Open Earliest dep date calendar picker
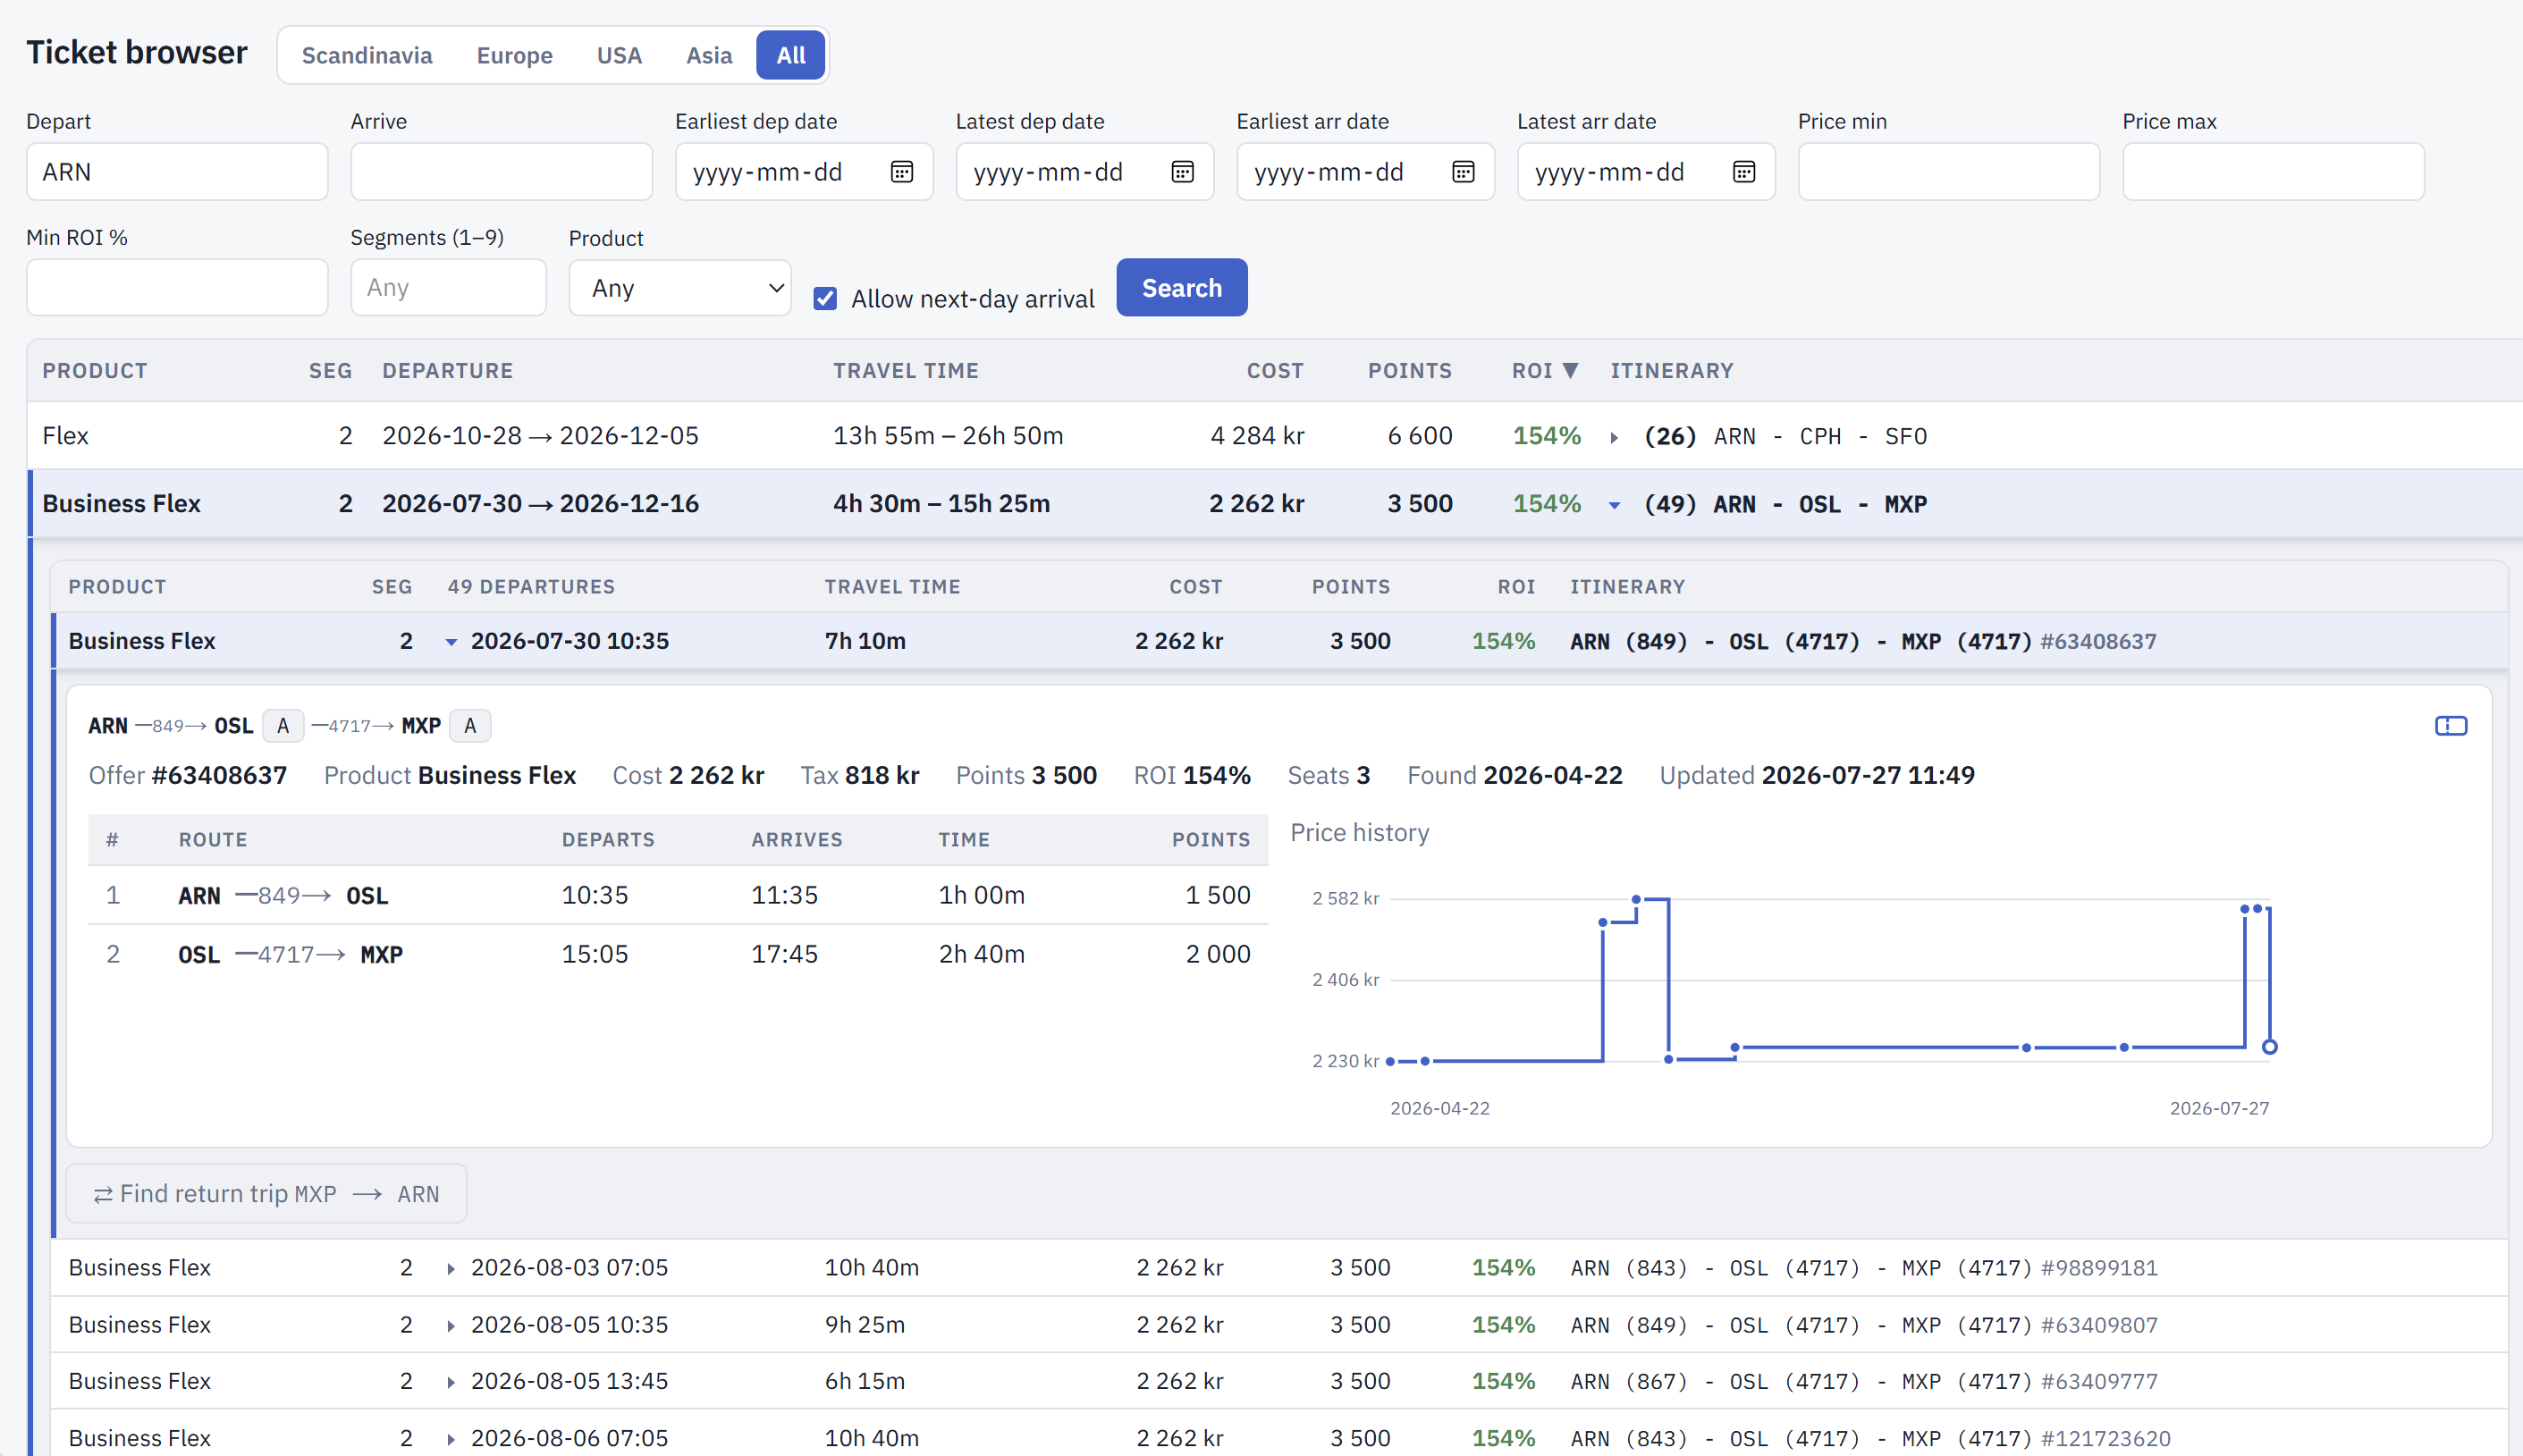 (x=901, y=172)
